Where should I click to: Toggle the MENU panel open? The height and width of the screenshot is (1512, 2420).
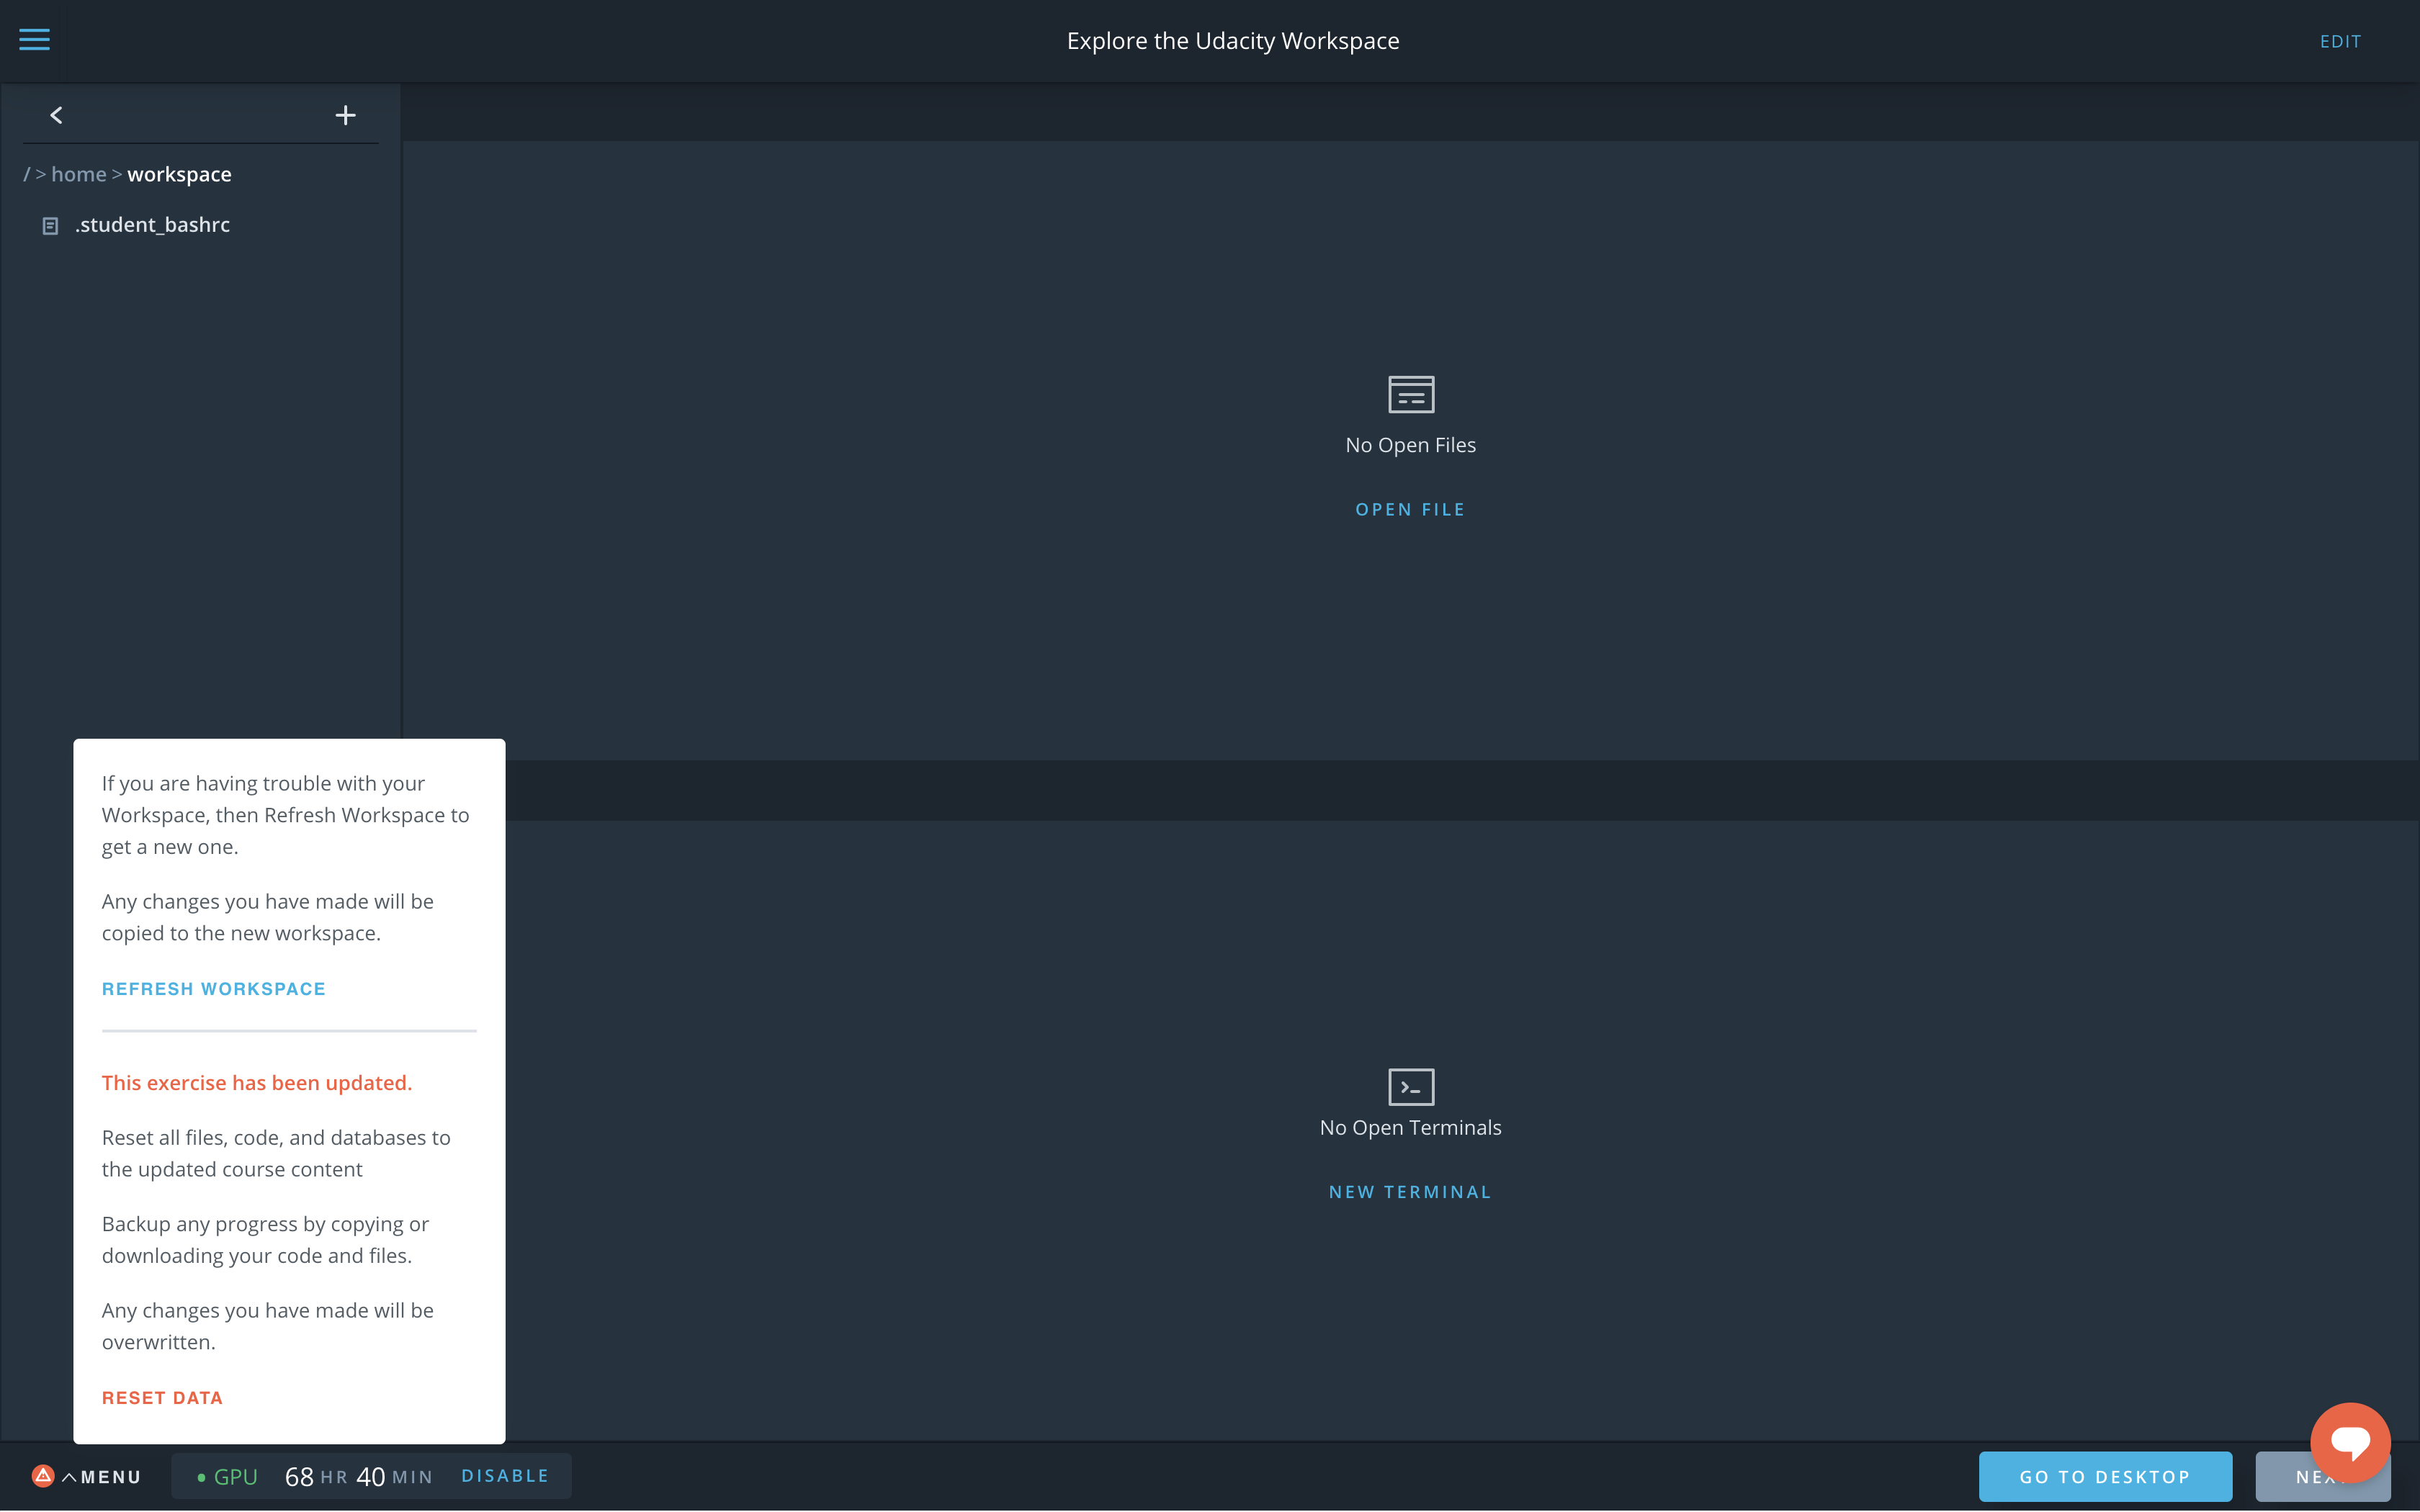click(x=110, y=1476)
